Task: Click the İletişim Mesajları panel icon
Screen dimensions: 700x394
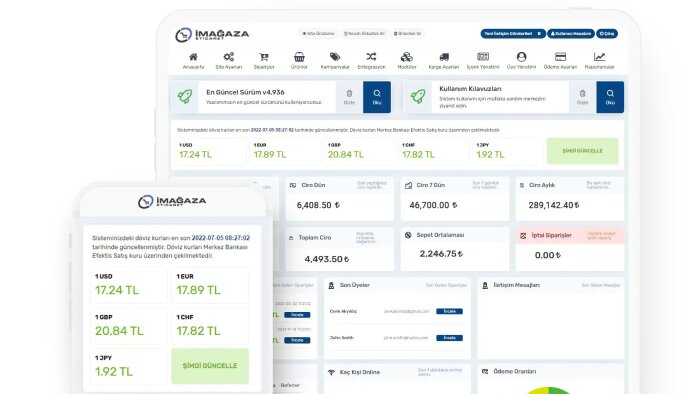Action: click(485, 285)
